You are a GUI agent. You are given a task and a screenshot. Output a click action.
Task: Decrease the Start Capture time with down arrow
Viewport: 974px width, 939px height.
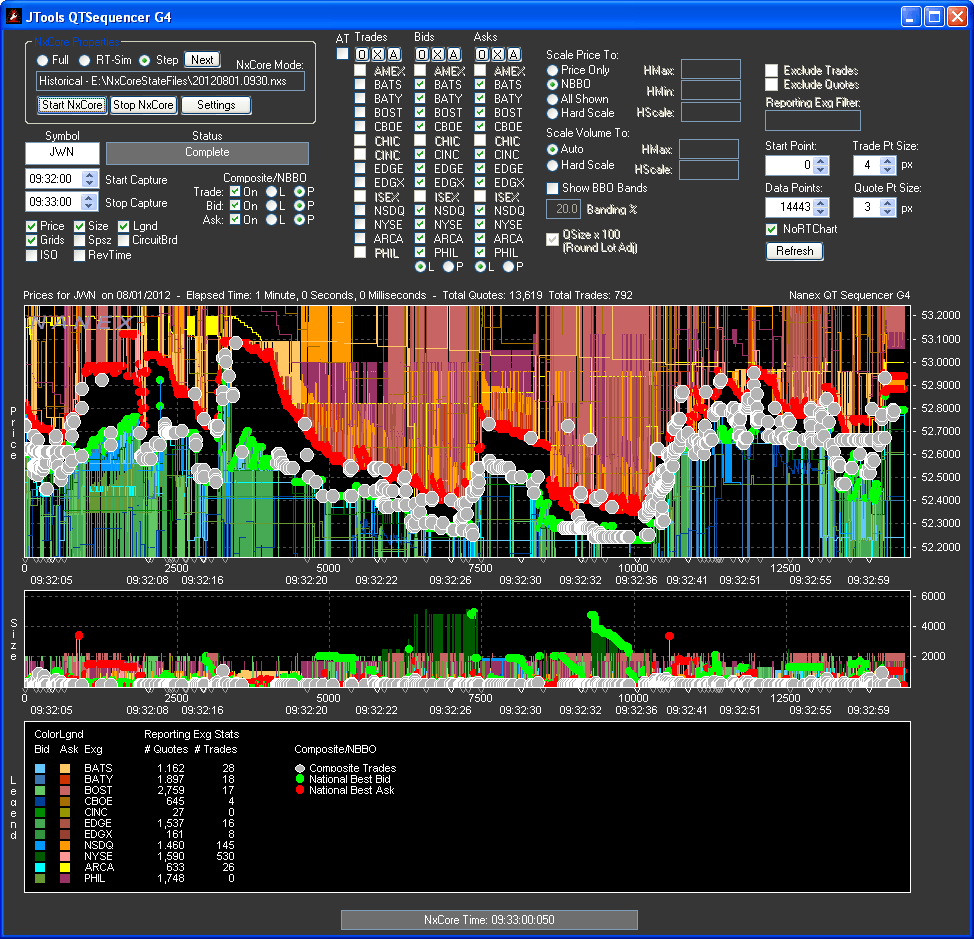pyautogui.click(x=89, y=183)
